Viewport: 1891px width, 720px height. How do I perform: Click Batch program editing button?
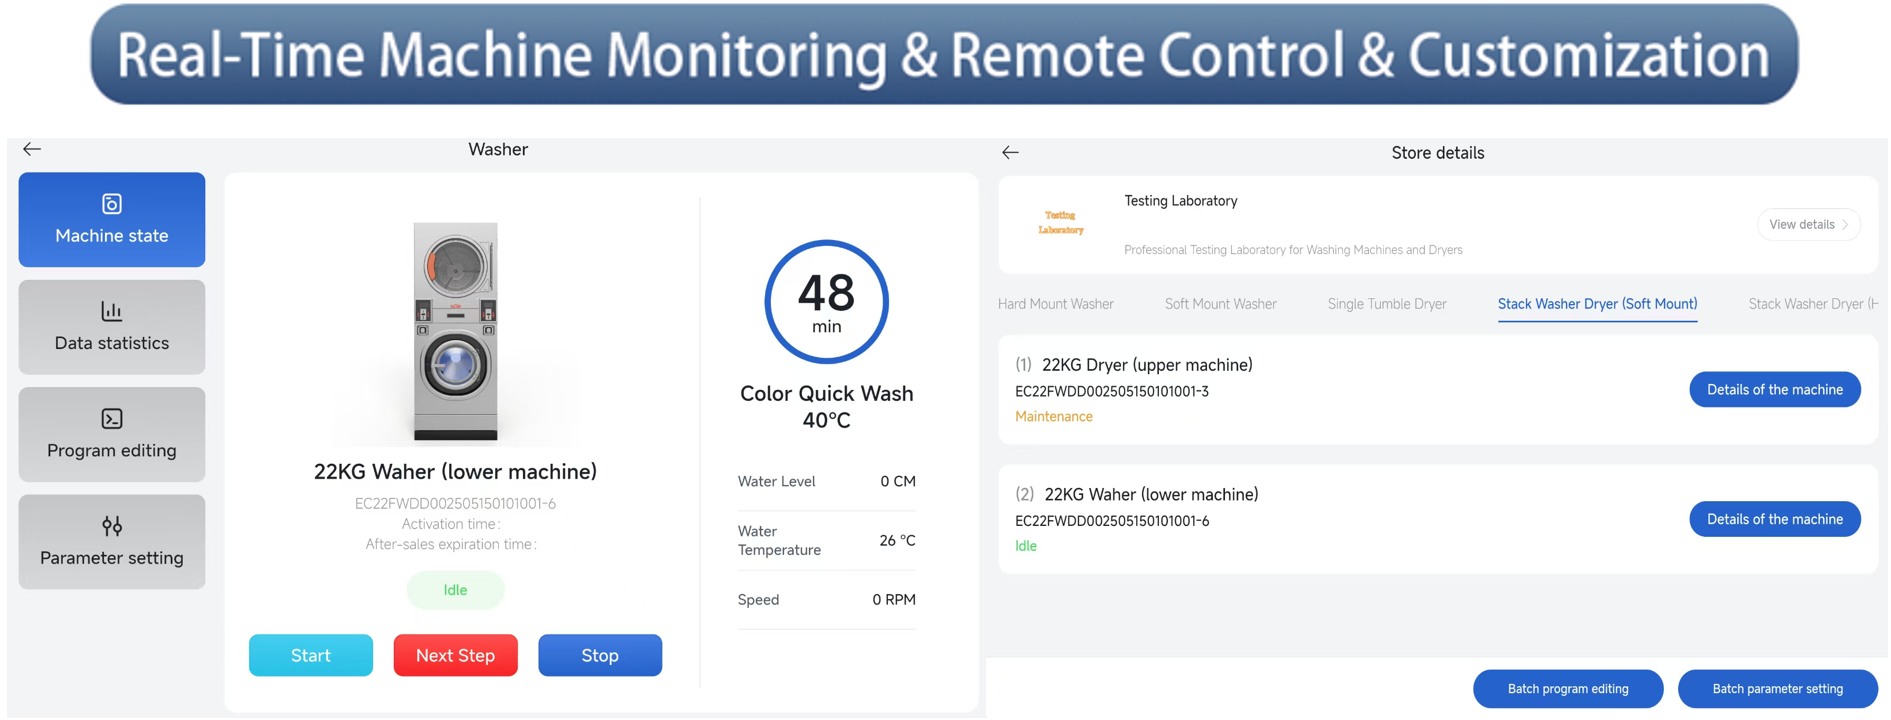coord(1567,689)
